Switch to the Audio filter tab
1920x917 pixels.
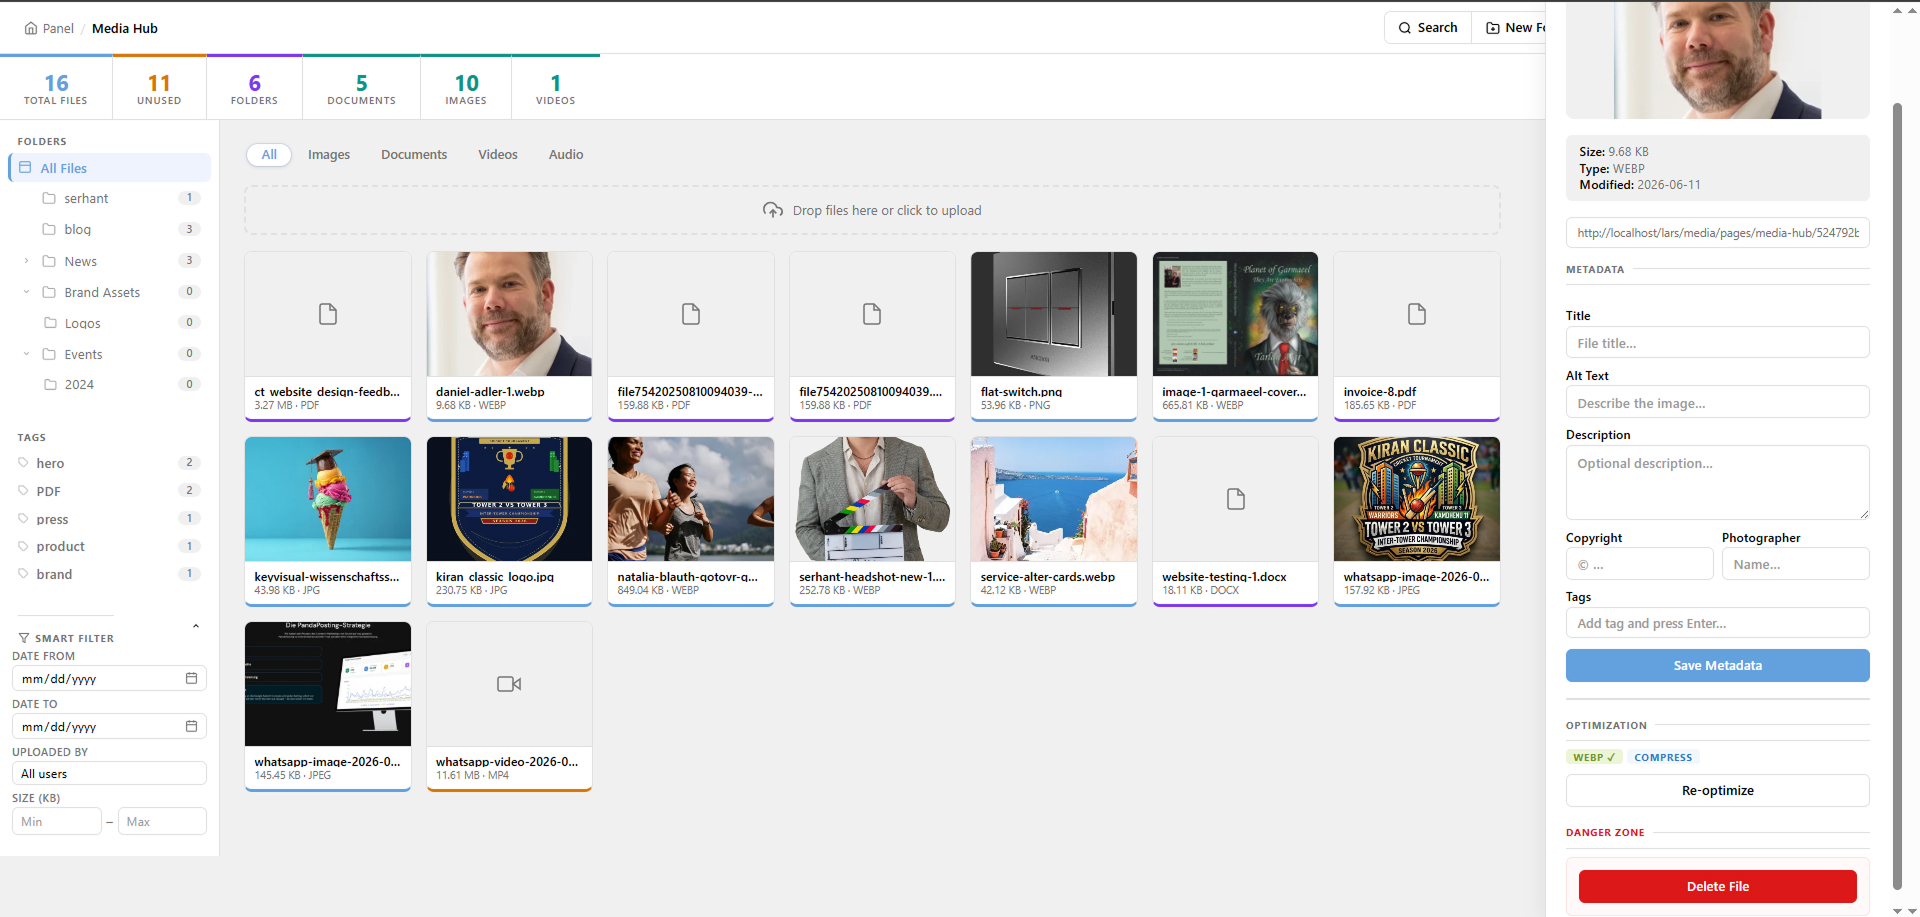click(566, 155)
